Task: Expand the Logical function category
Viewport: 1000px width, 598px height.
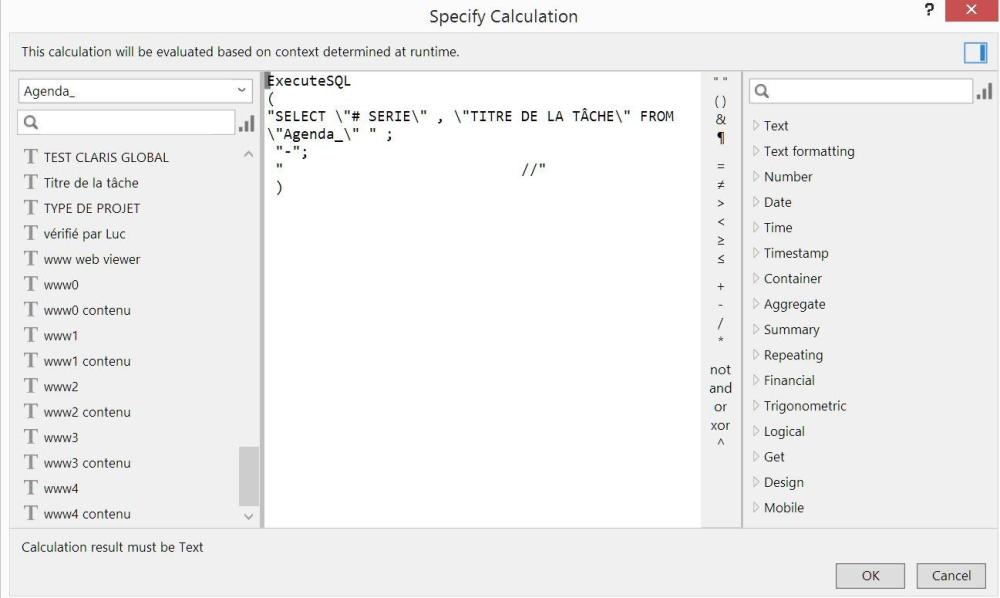Action: coord(783,431)
